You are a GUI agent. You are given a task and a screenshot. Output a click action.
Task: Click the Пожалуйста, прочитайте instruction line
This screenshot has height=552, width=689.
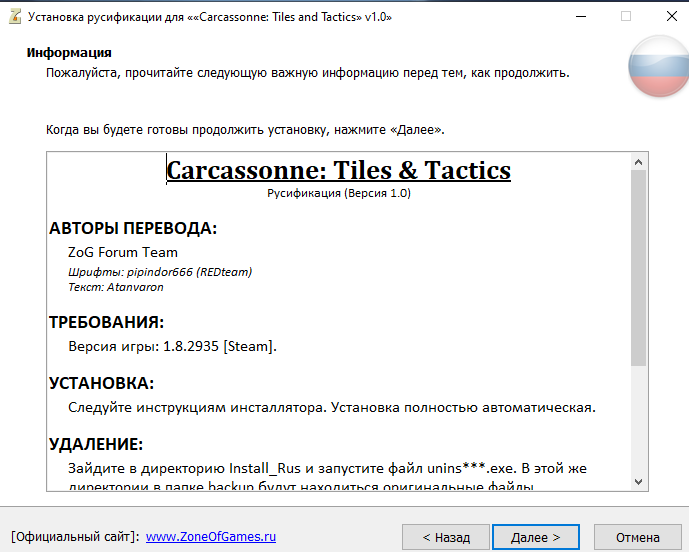point(308,73)
